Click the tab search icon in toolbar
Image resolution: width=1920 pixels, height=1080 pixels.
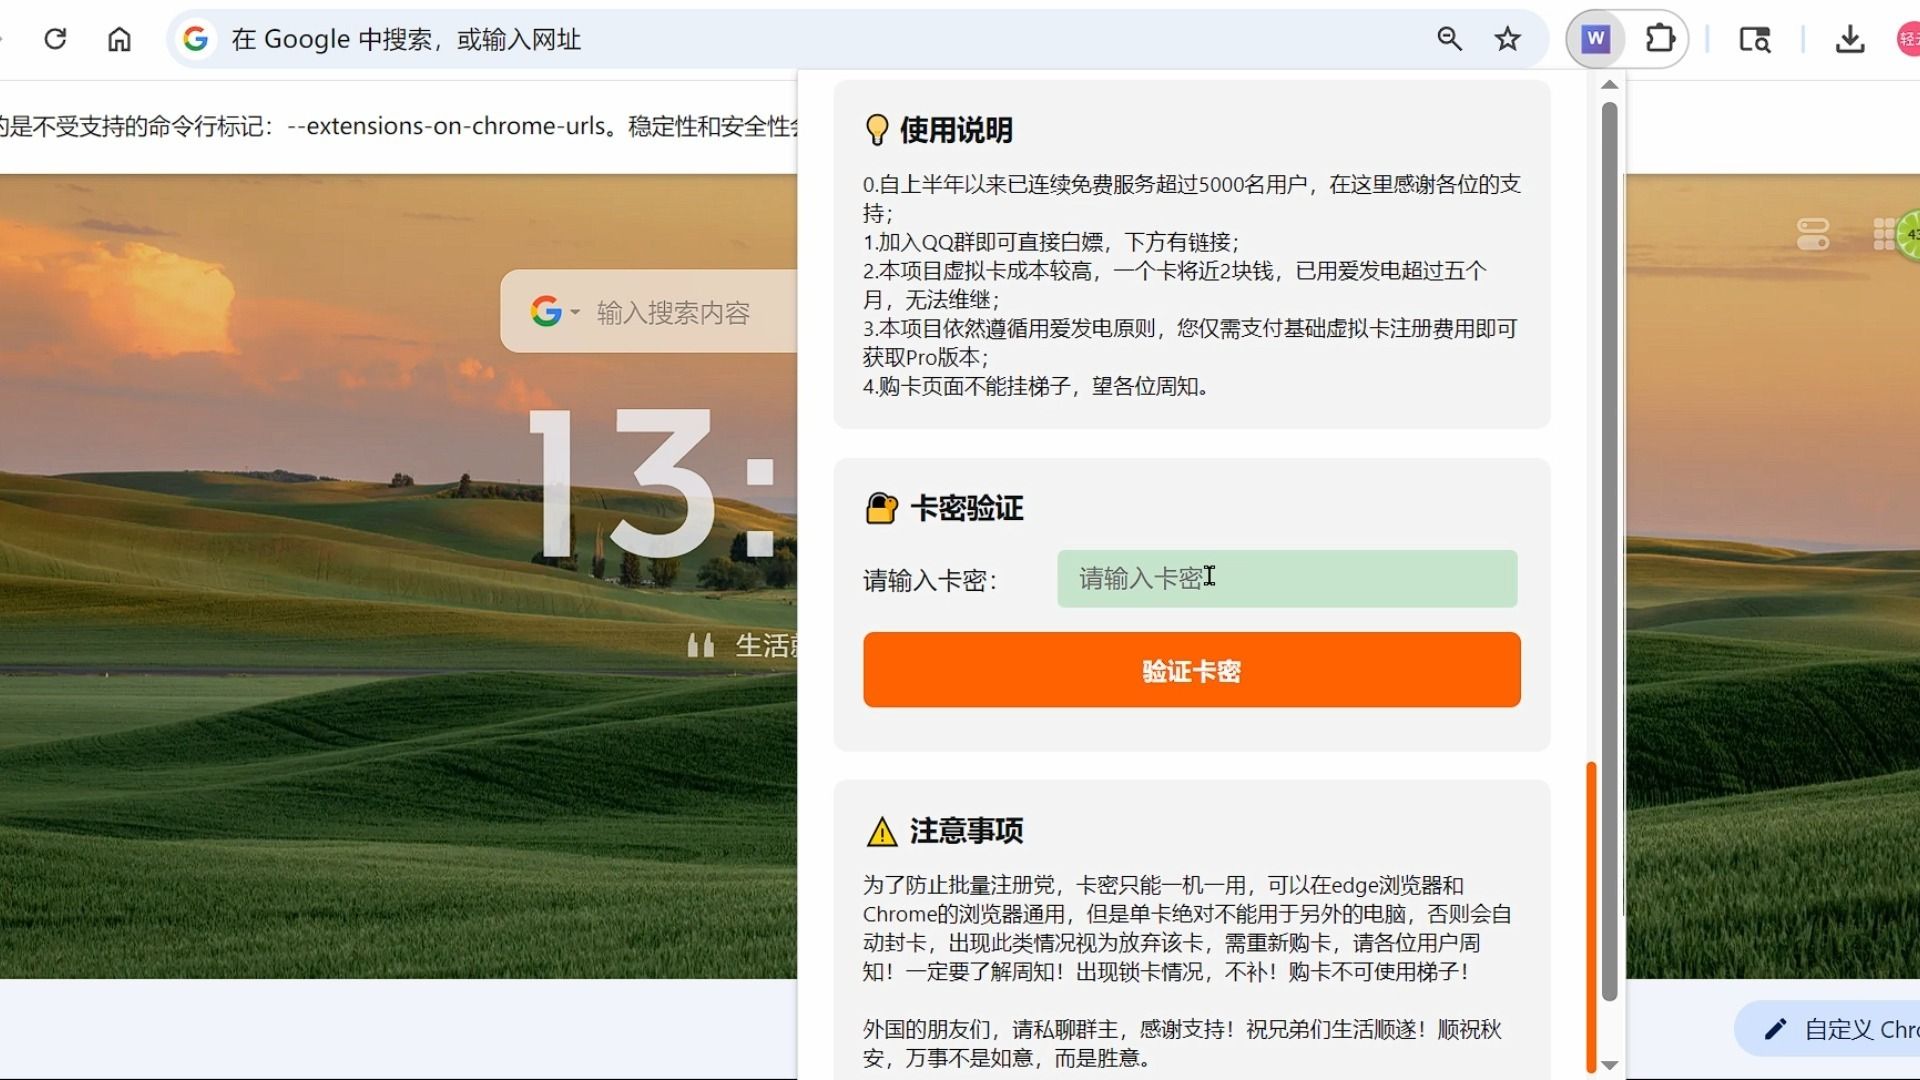point(1754,39)
